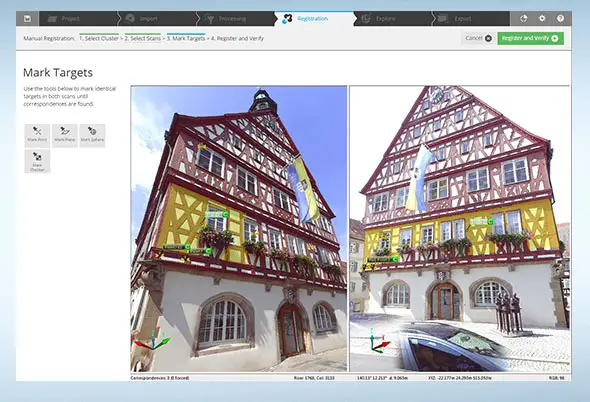Viewport: 590px width, 402px height.
Task: Select the Mark Checker tool
Action: 37,161
